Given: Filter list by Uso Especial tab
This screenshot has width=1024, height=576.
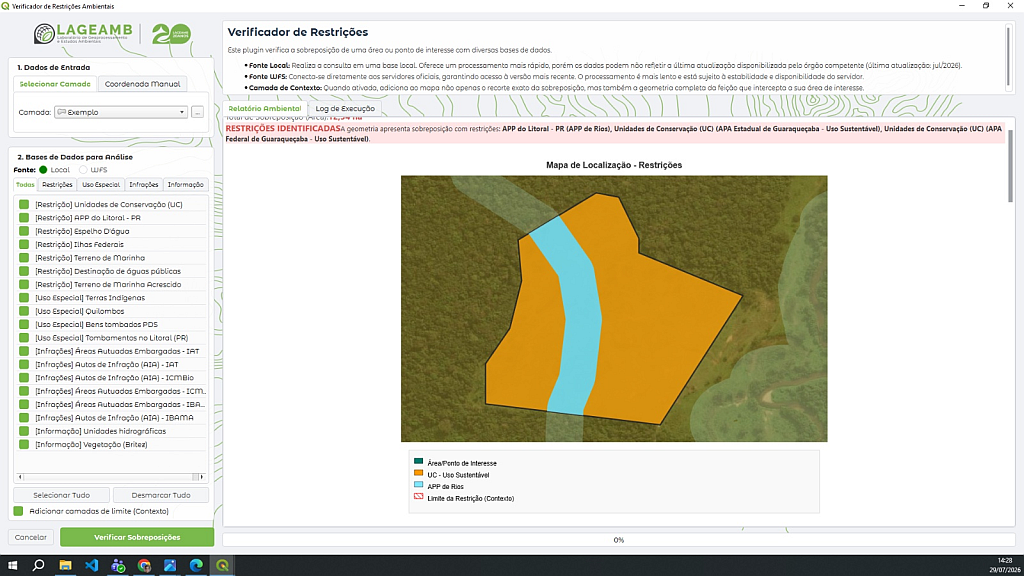Looking at the screenshot, I should pyautogui.click(x=101, y=185).
